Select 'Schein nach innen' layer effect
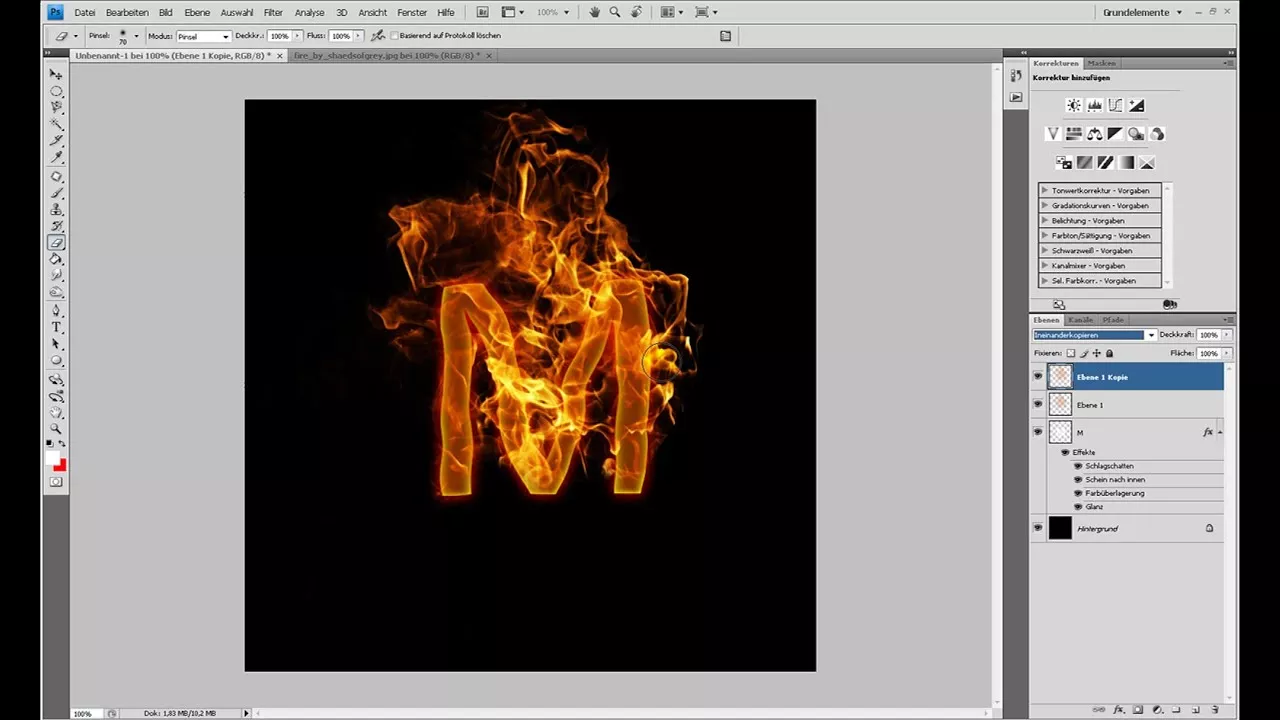Screen dimensions: 1280x720 1114,479
